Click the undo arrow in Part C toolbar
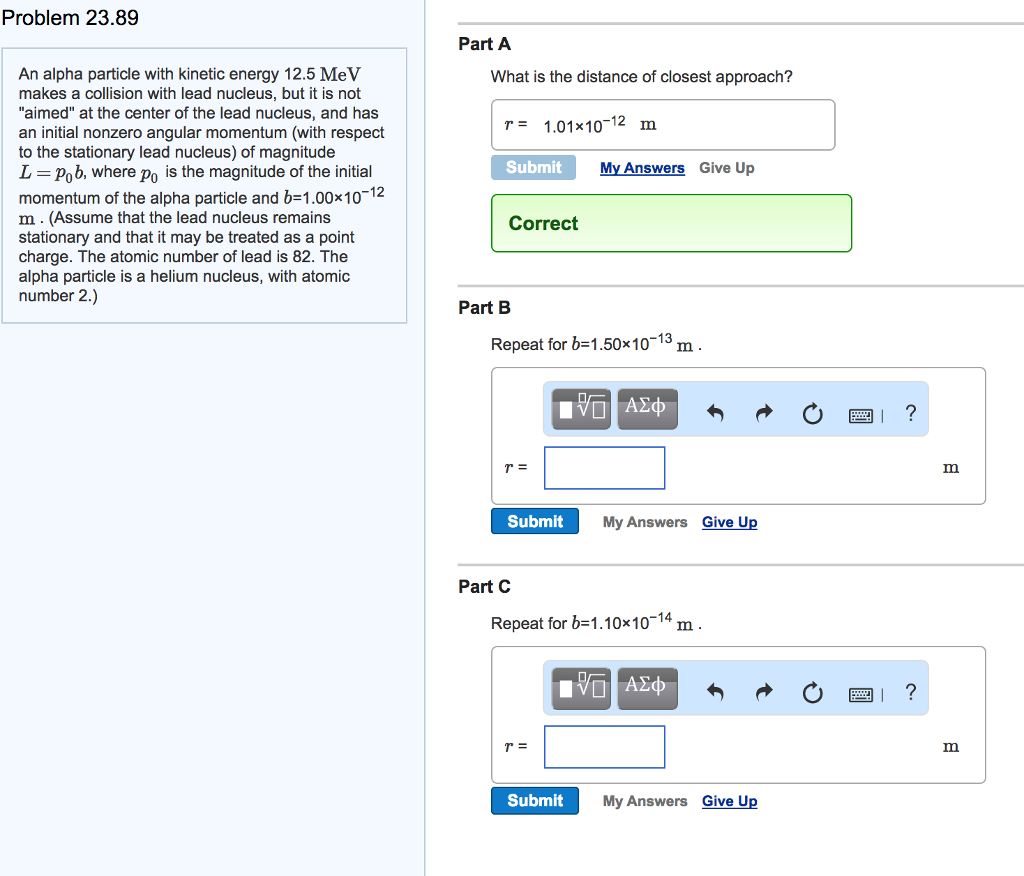This screenshot has height=876, width=1024. tap(715, 692)
